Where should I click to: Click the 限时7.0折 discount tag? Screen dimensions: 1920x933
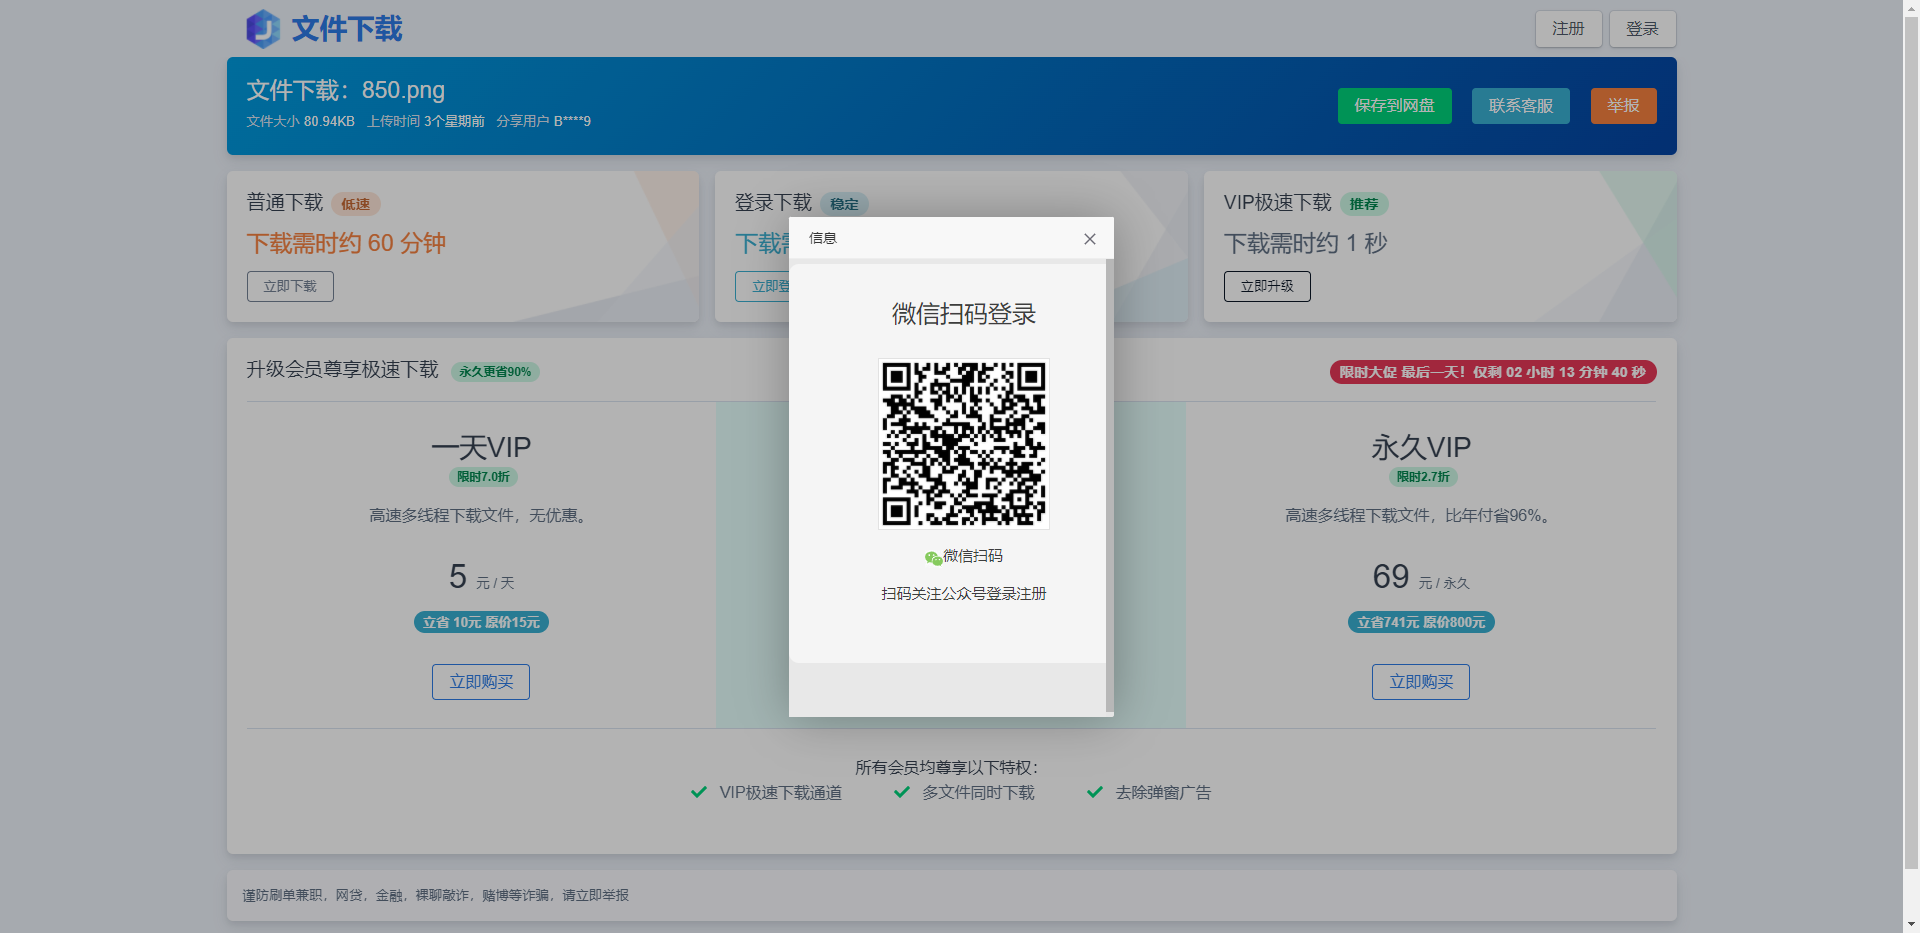coord(483,477)
